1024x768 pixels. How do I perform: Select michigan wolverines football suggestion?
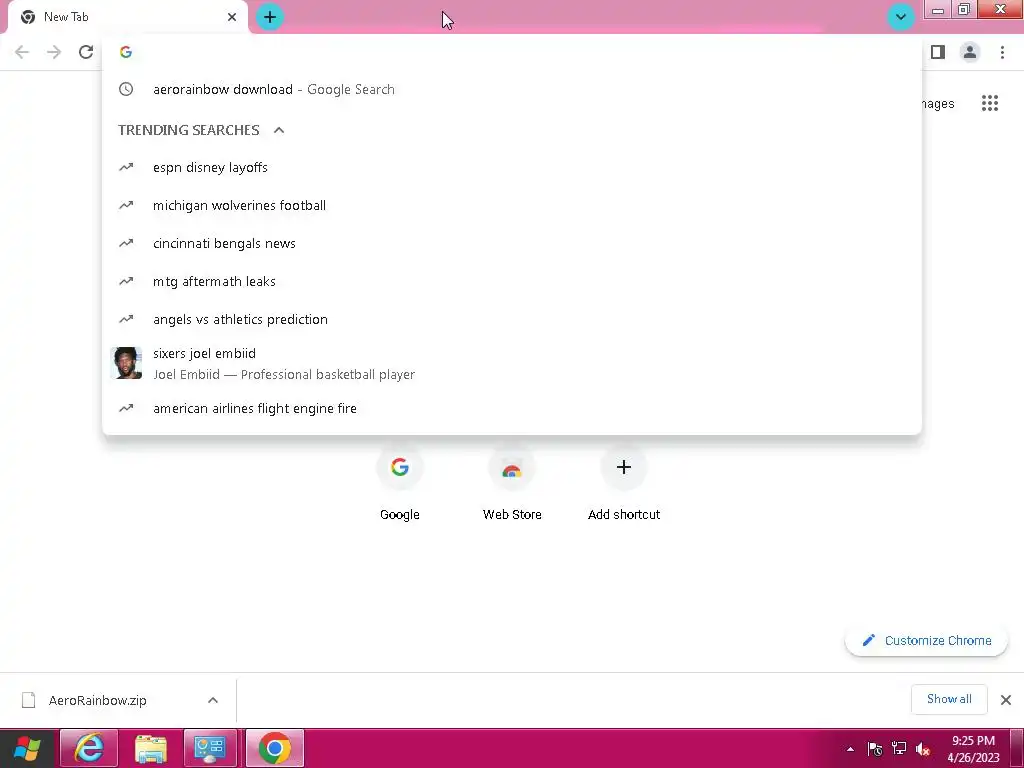coord(512,205)
